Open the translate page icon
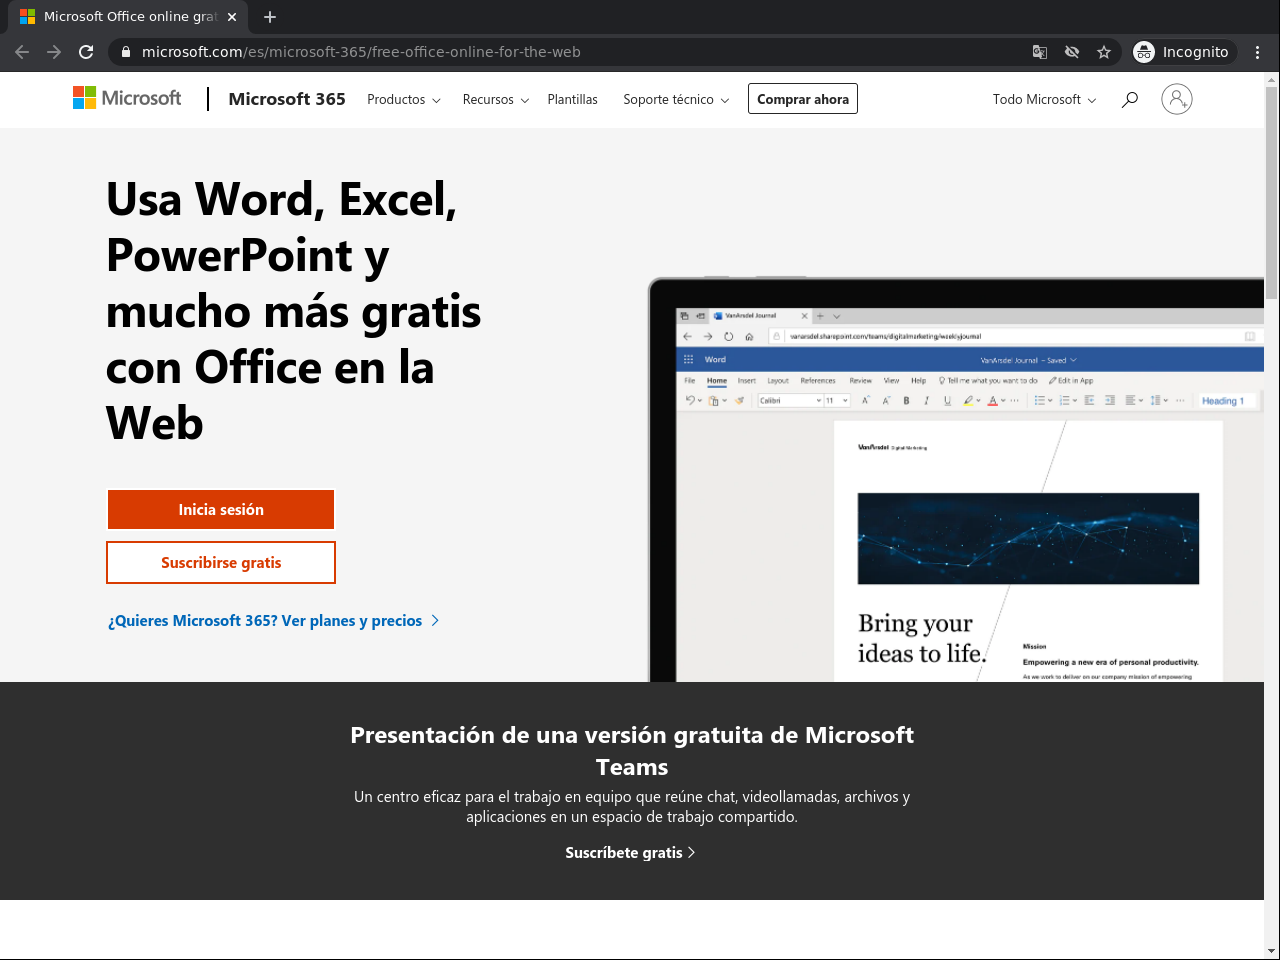1280x960 pixels. pos(1040,52)
